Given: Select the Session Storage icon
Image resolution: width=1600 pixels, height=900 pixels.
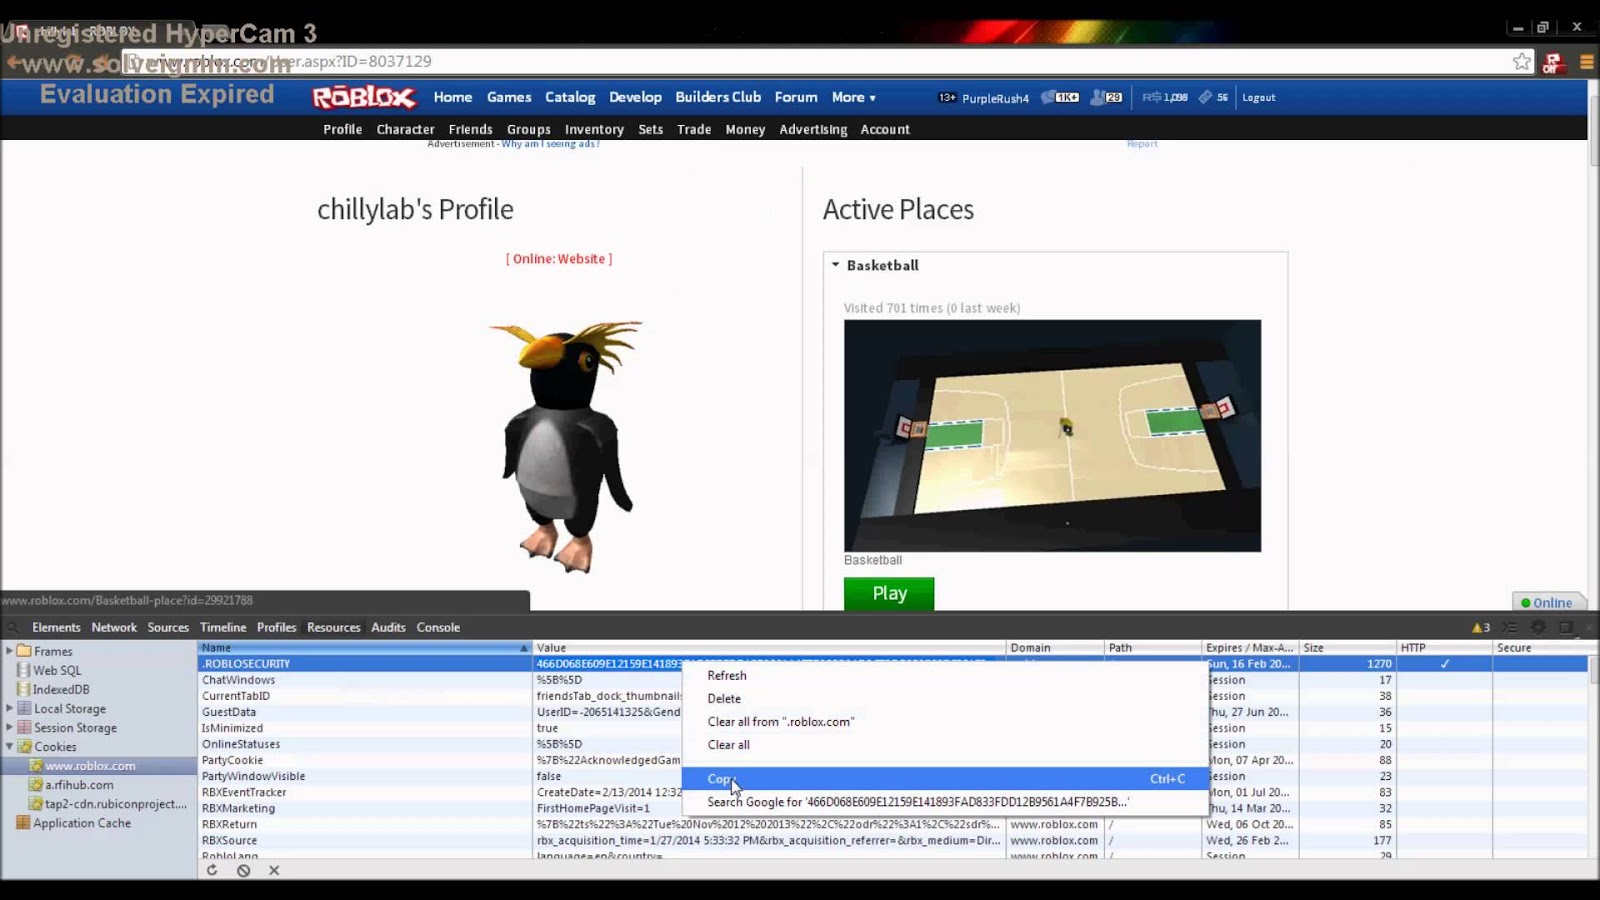Looking at the screenshot, I should [24, 727].
